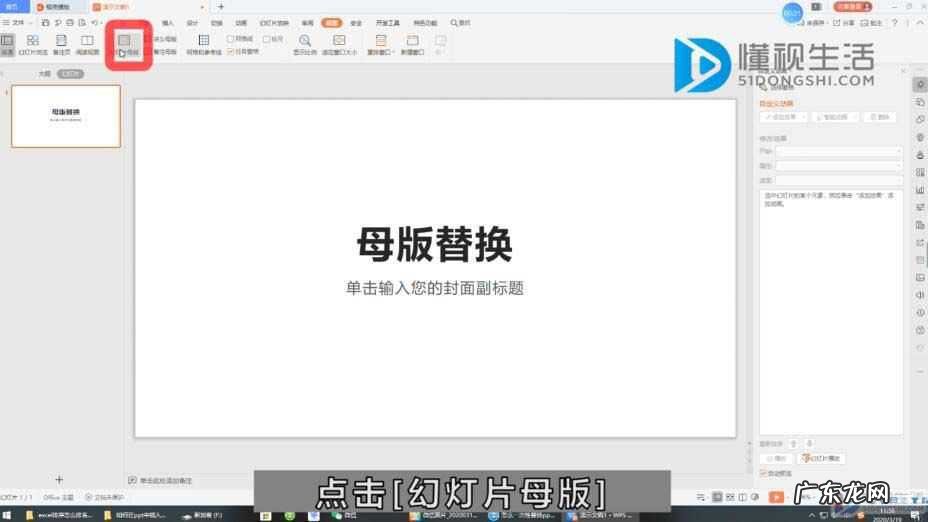
Task: Click the Undo arrow icon
Action: coord(94,22)
